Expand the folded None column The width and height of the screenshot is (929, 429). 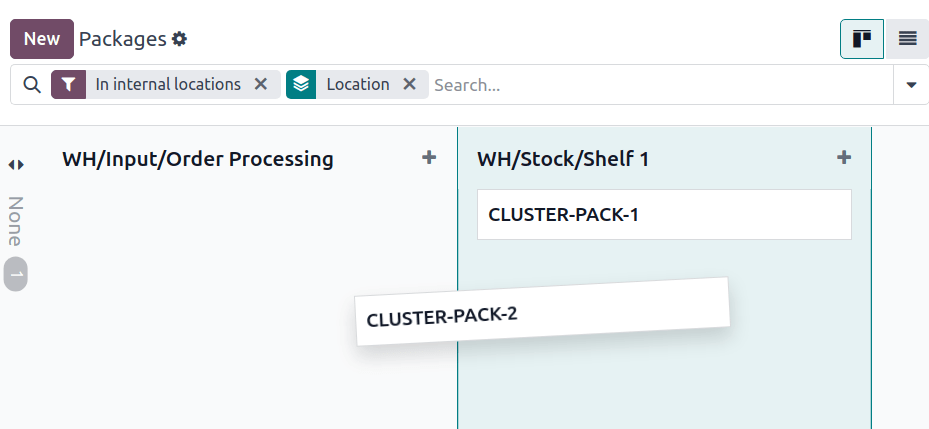click(x=16, y=164)
